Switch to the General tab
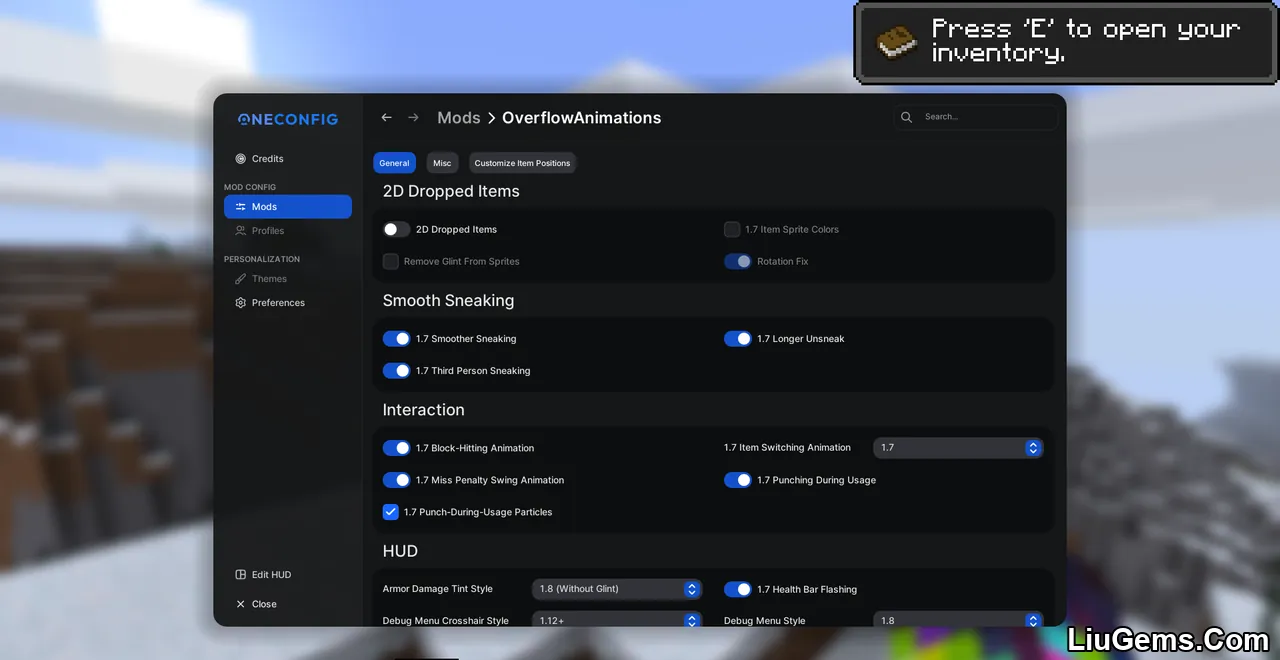Viewport: 1280px width, 660px height. [x=394, y=163]
